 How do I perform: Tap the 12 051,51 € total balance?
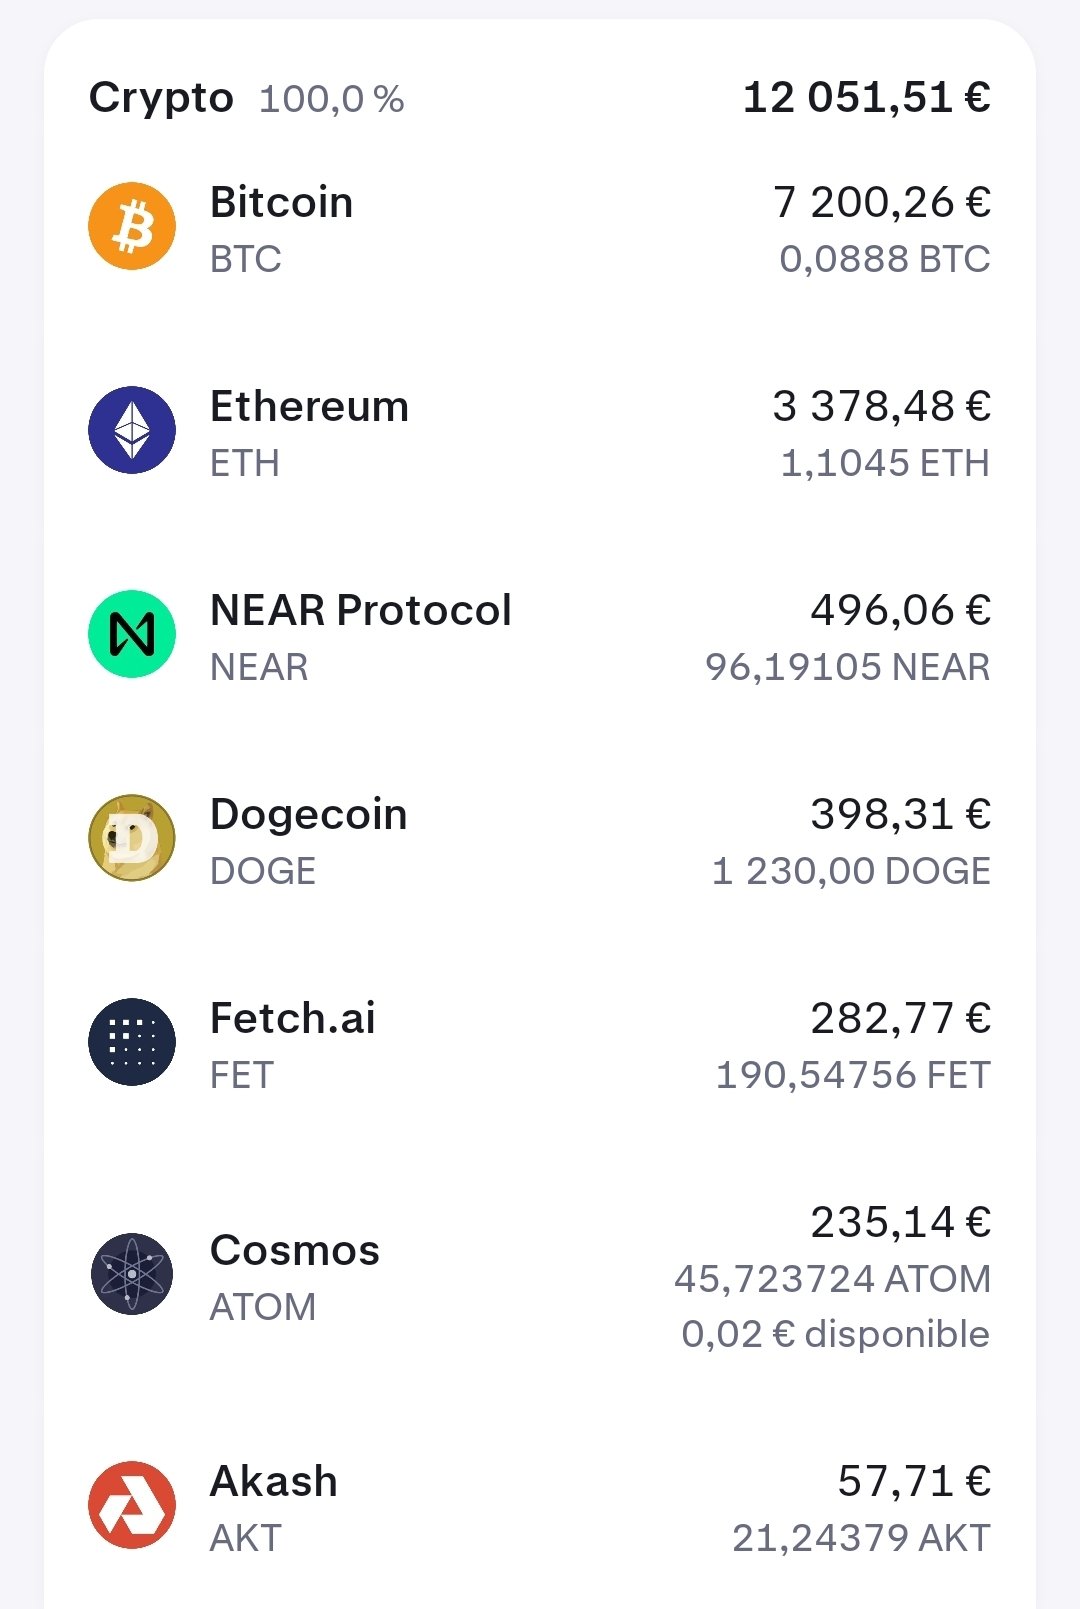click(x=867, y=97)
